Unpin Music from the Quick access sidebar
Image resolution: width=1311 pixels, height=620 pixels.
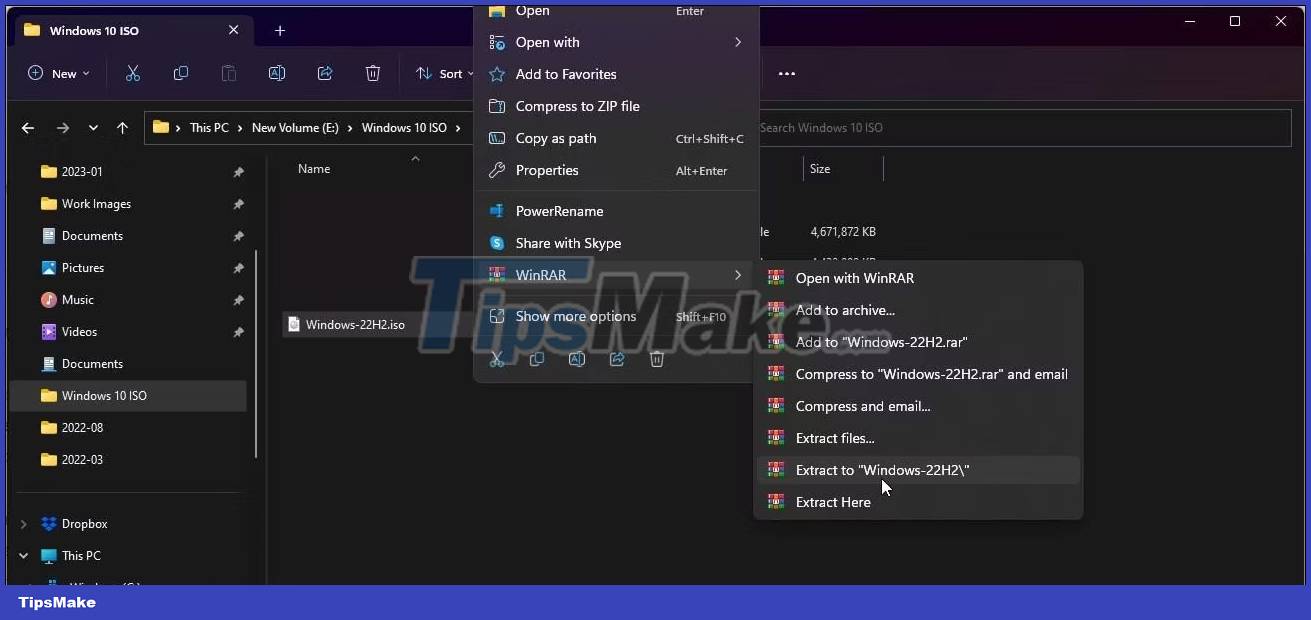click(238, 300)
